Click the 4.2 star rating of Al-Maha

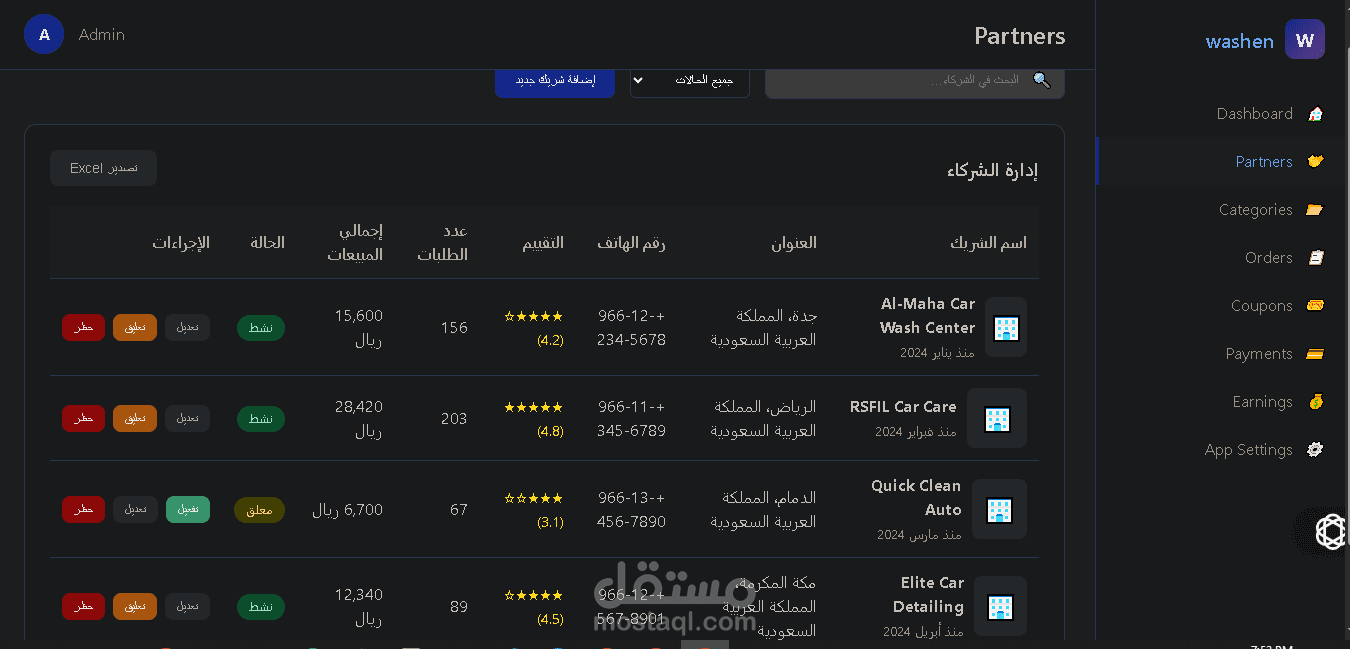534,328
